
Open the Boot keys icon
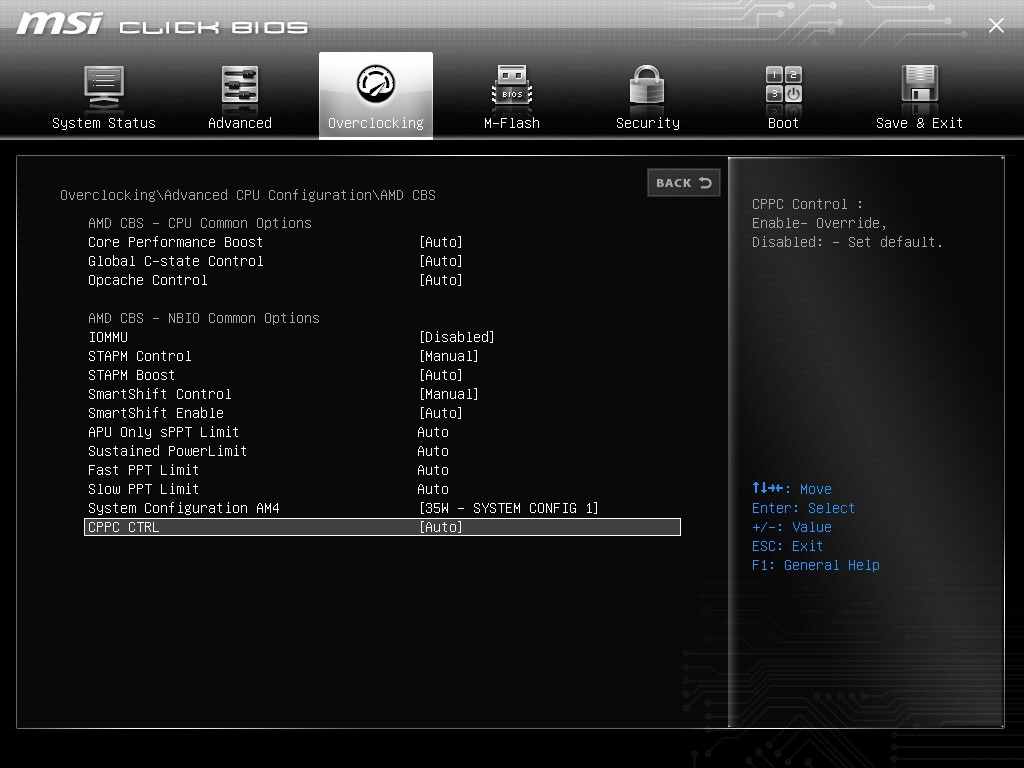[784, 84]
